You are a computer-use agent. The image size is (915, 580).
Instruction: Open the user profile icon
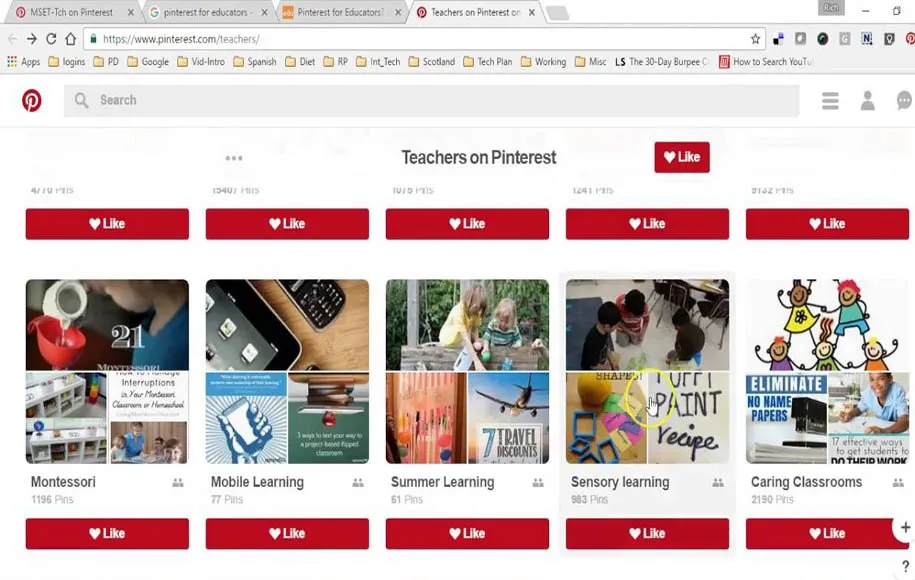coord(868,101)
